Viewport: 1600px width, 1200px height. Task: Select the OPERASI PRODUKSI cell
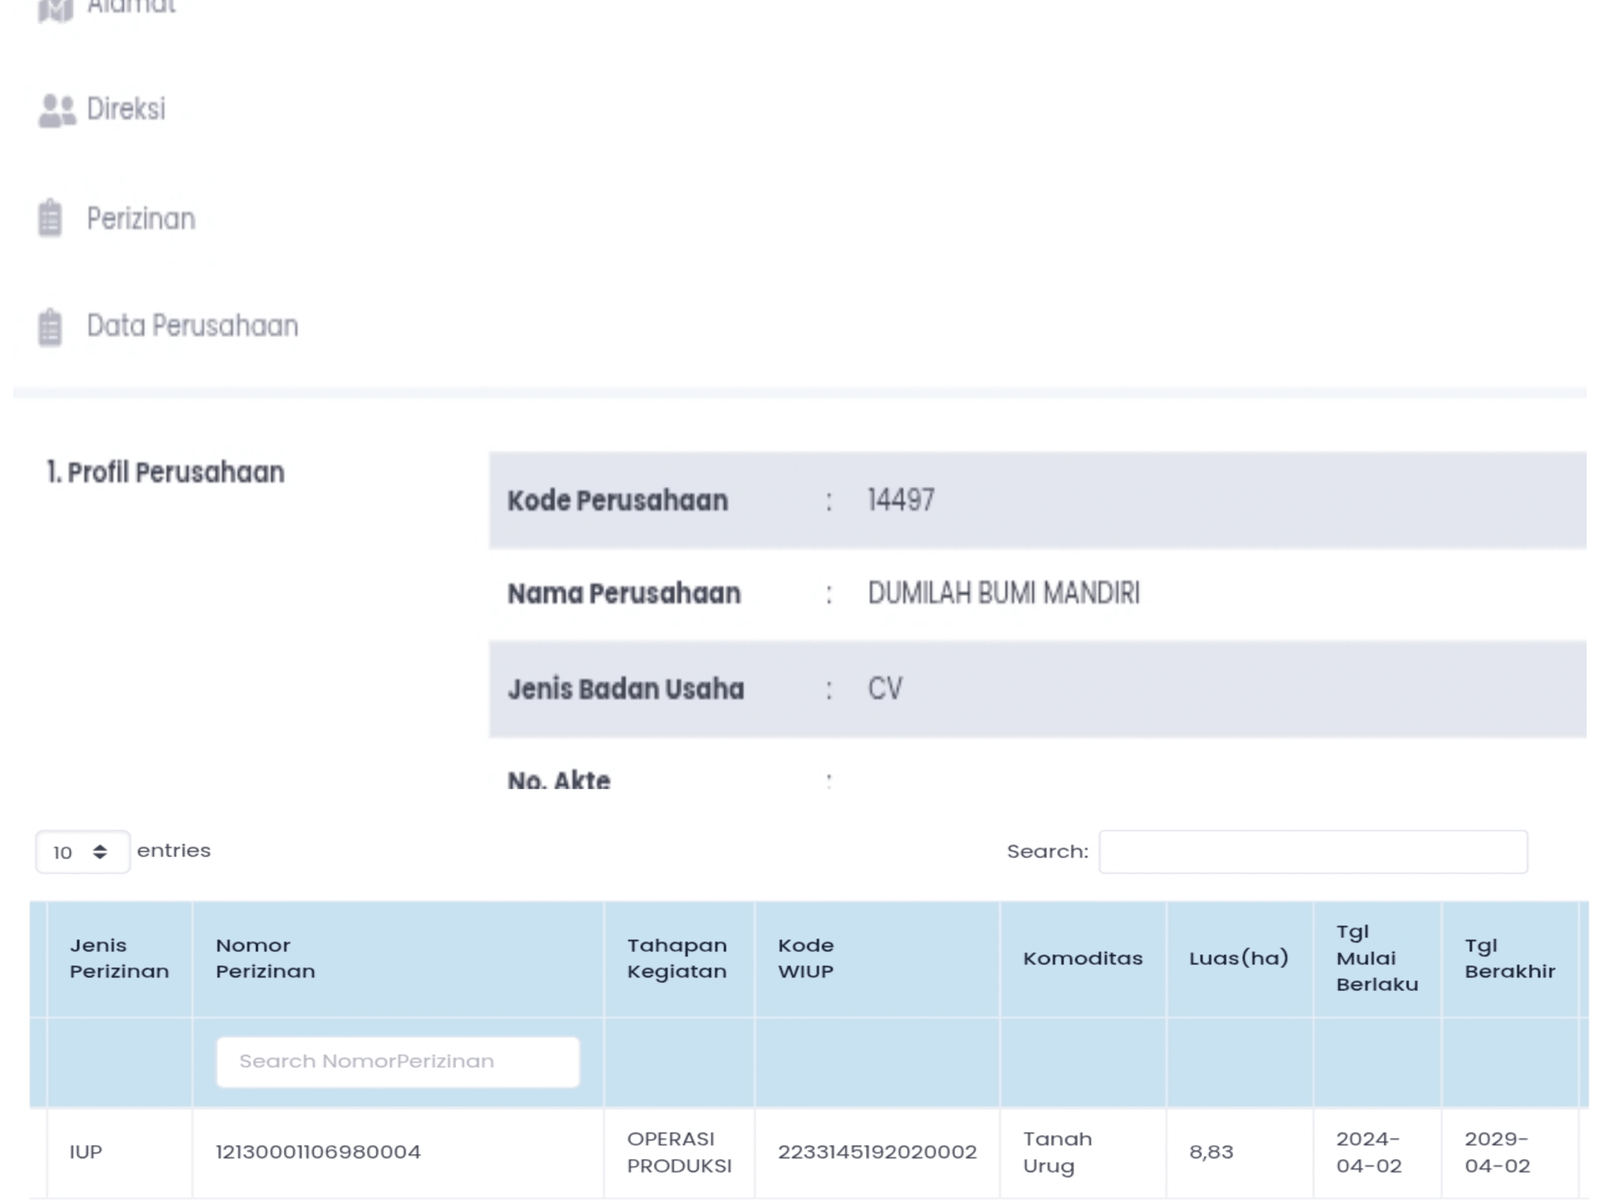[x=679, y=1152]
